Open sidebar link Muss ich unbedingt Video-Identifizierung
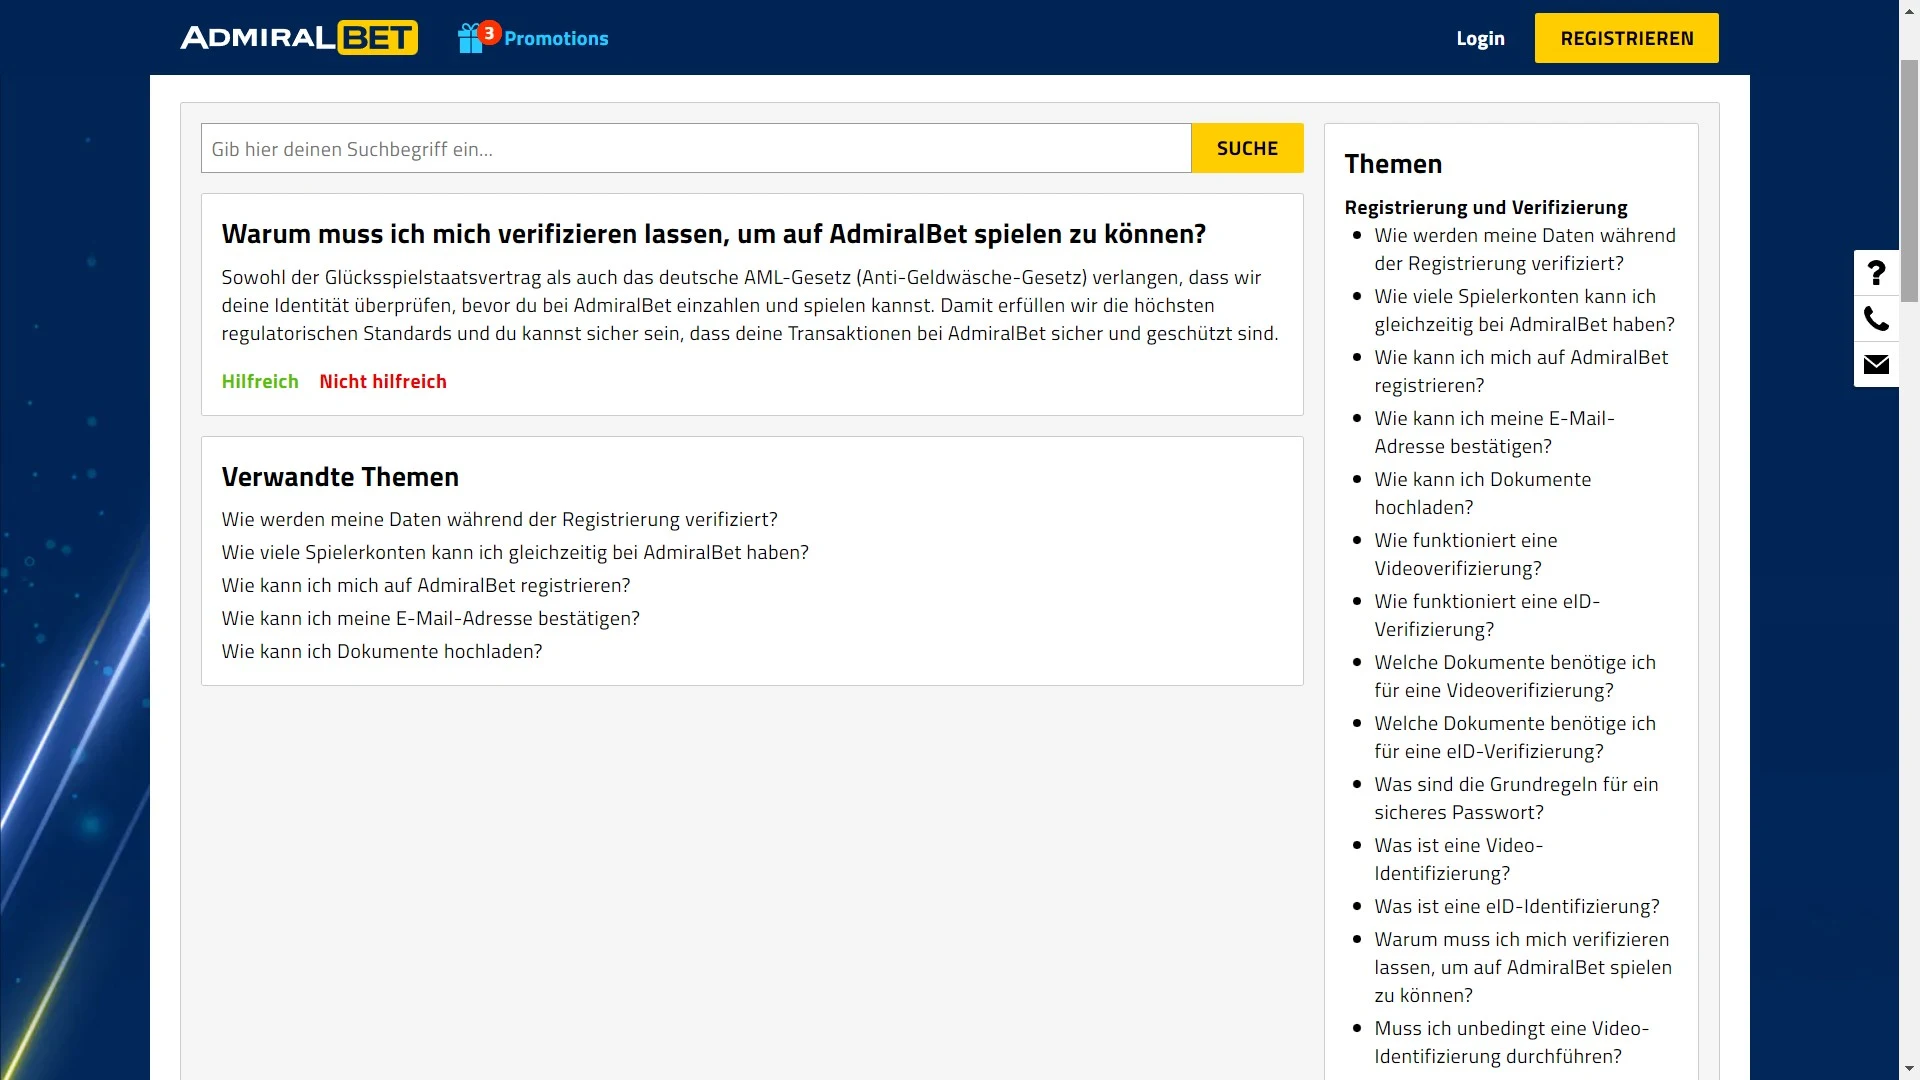 (x=1511, y=1042)
